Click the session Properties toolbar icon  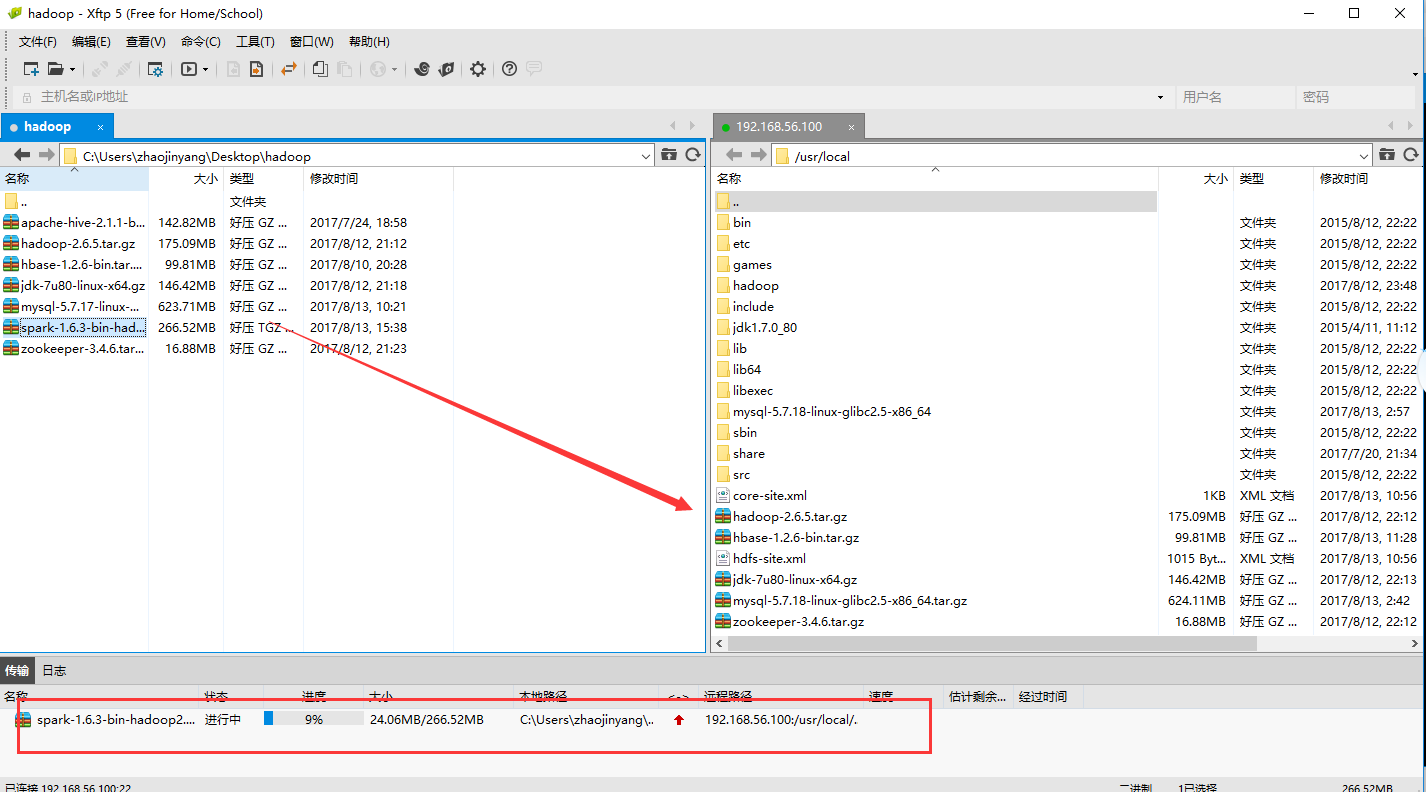click(155, 69)
